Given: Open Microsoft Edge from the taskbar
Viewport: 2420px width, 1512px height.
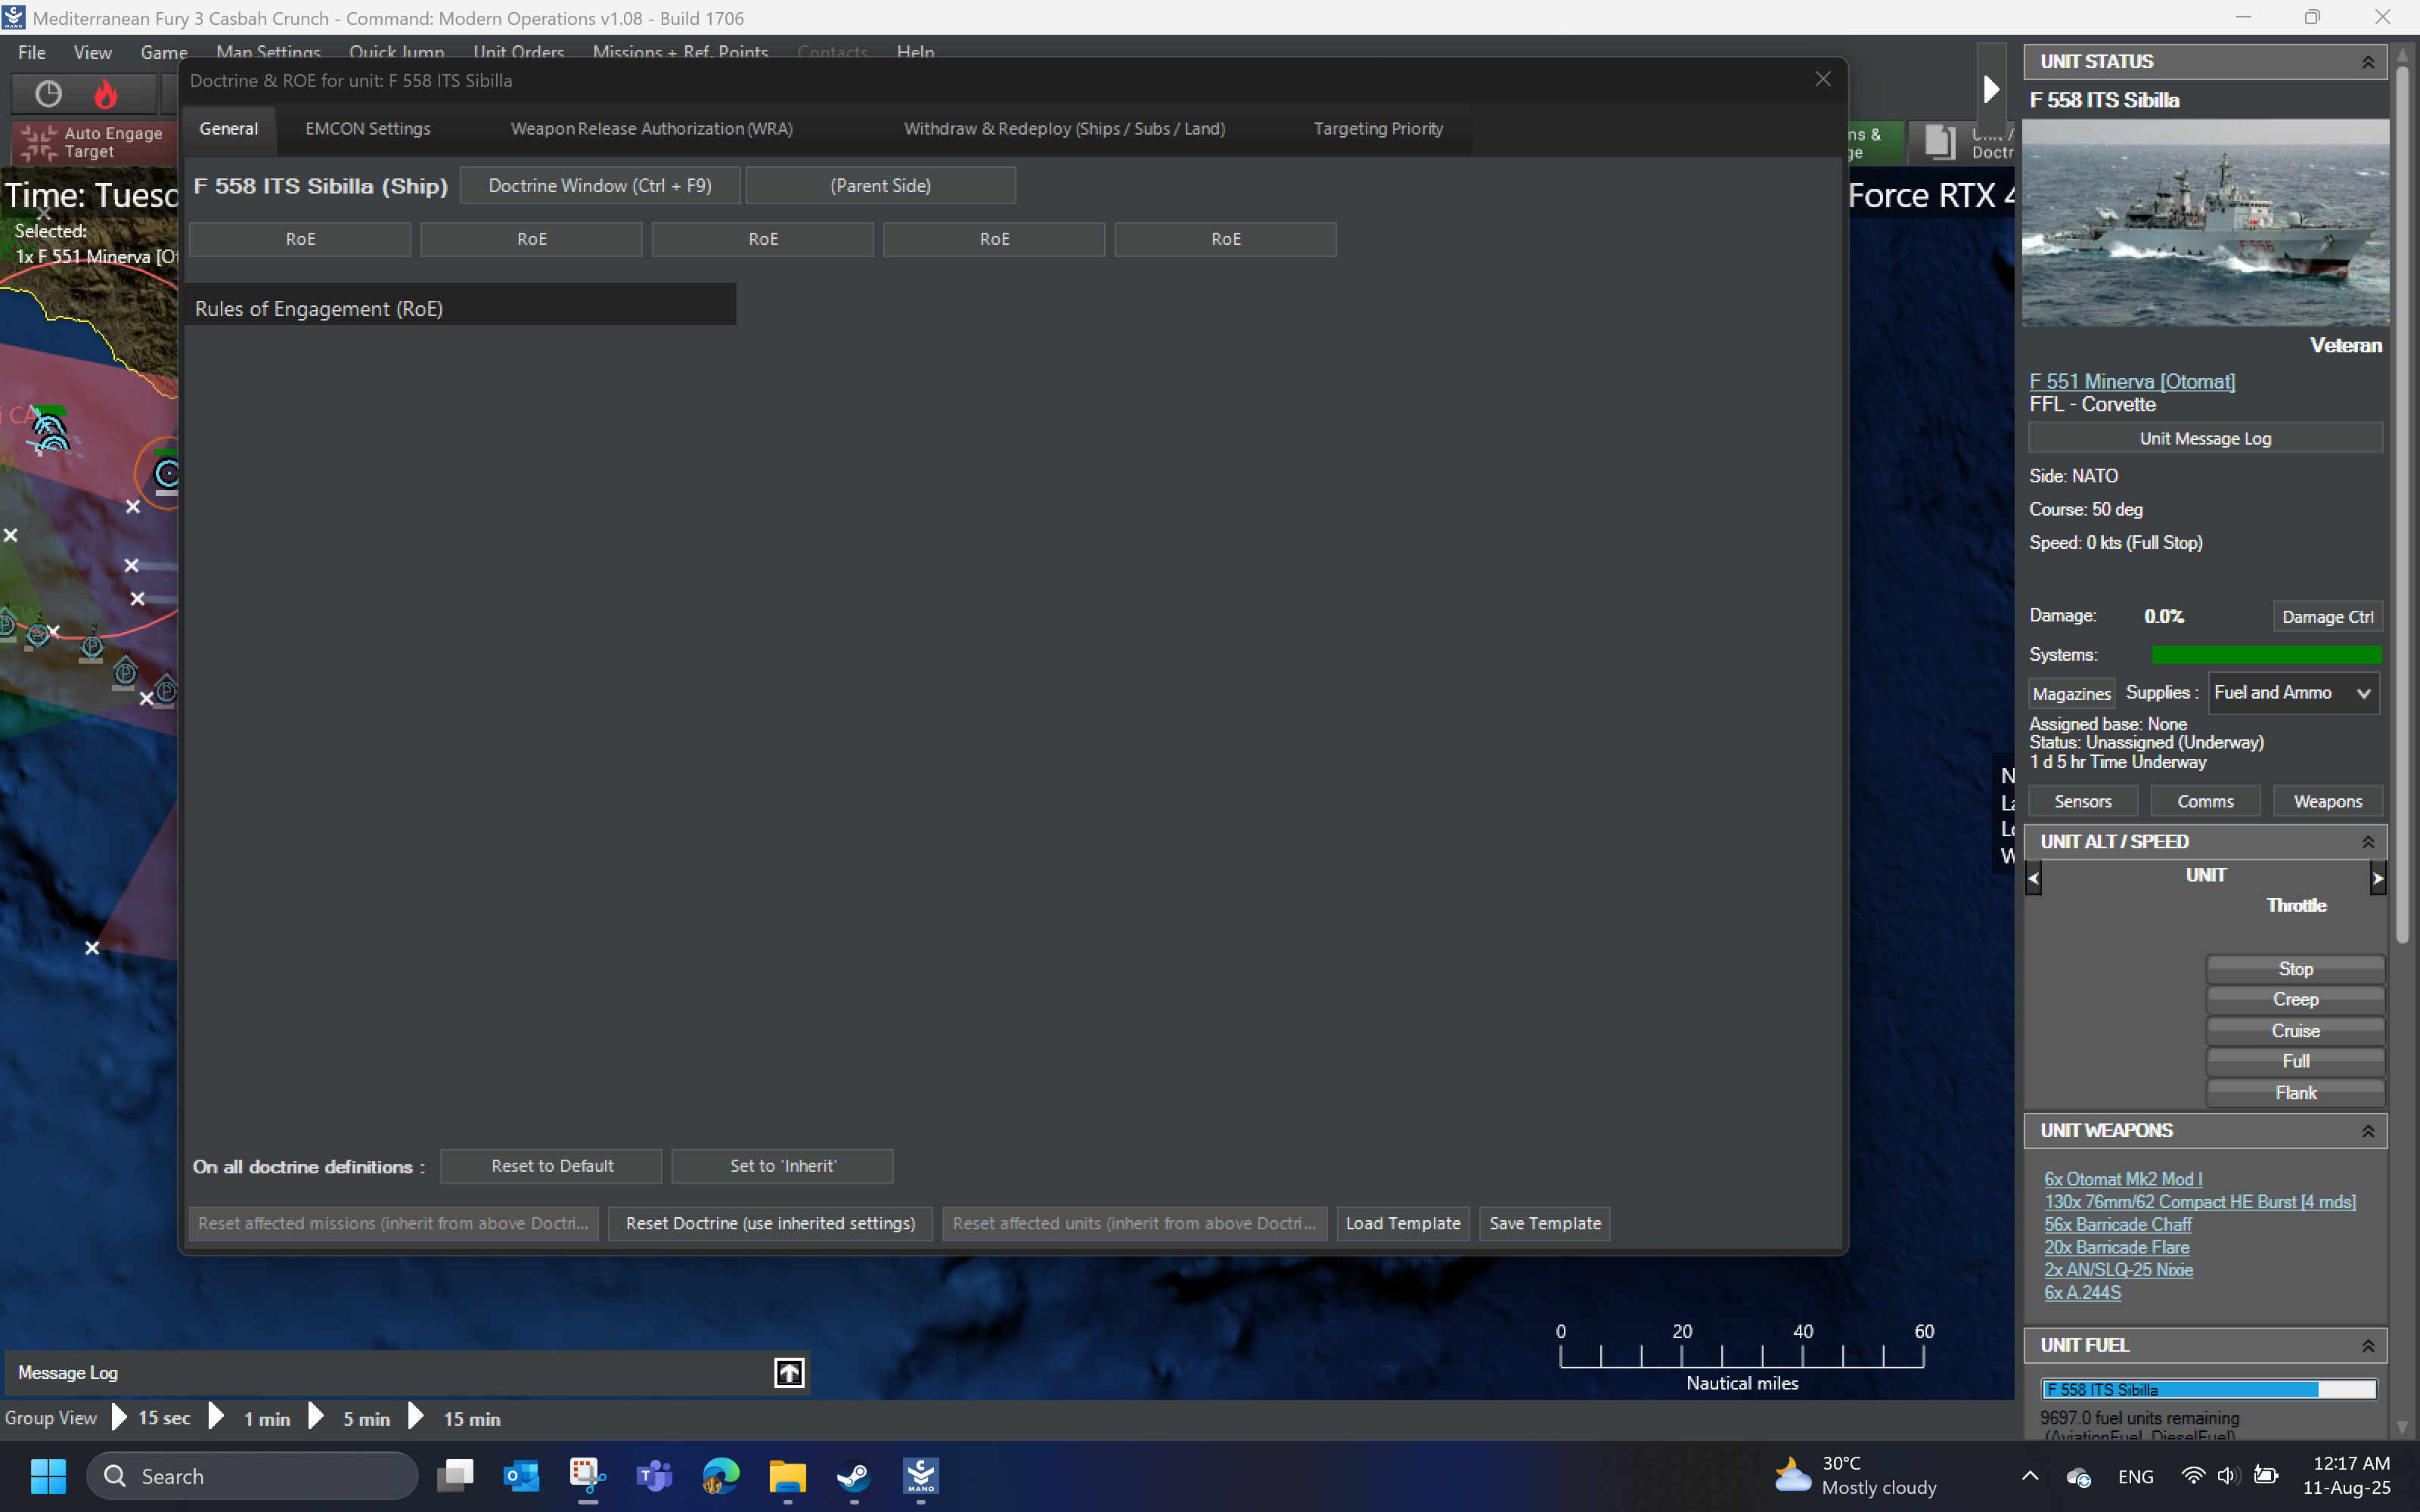Looking at the screenshot, I should (720, 1476).
